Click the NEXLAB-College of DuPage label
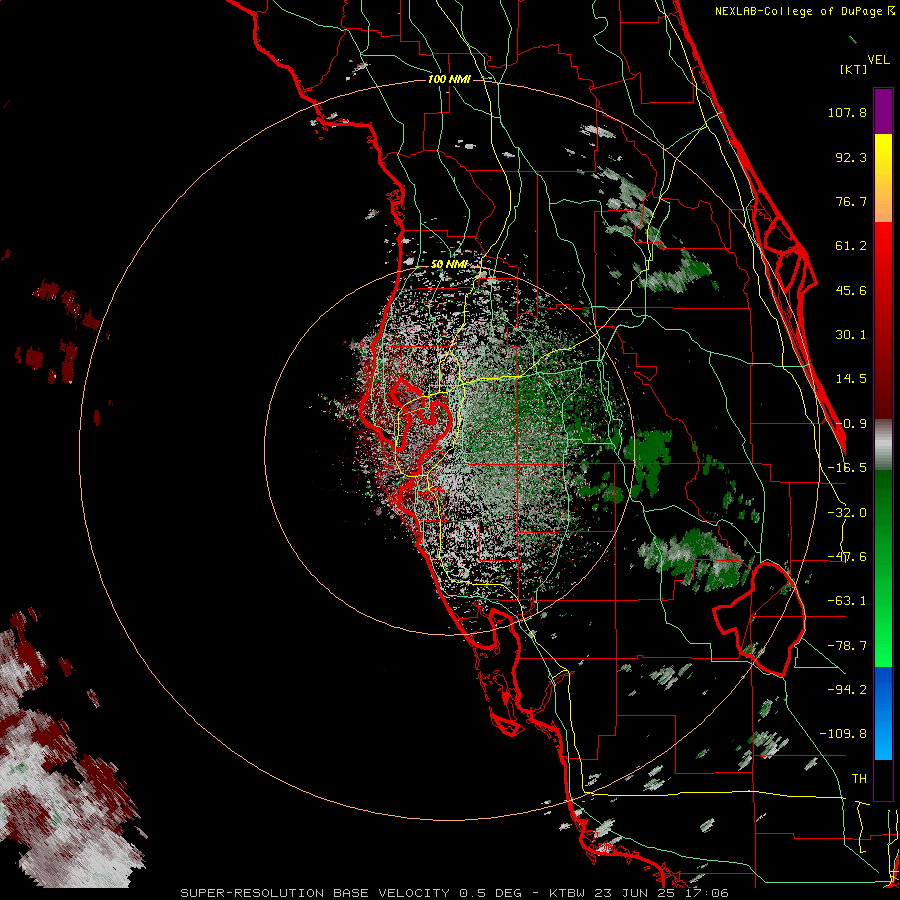 click(804, 11)
